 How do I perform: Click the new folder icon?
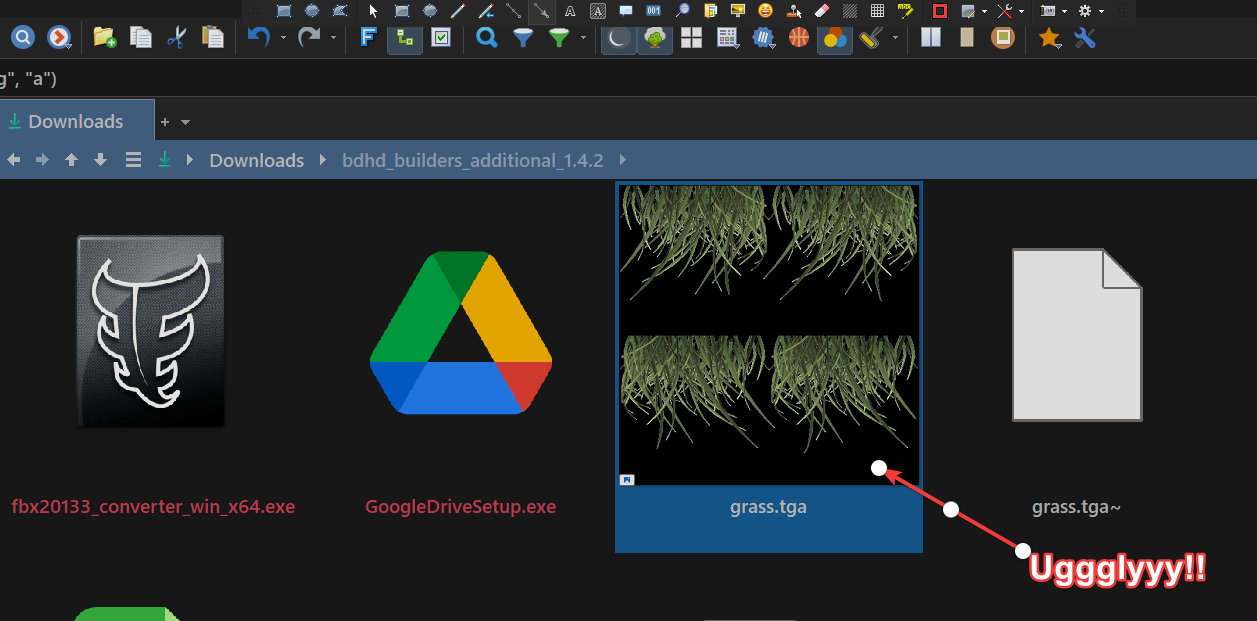pyautogui.click(x=104, y=38)
